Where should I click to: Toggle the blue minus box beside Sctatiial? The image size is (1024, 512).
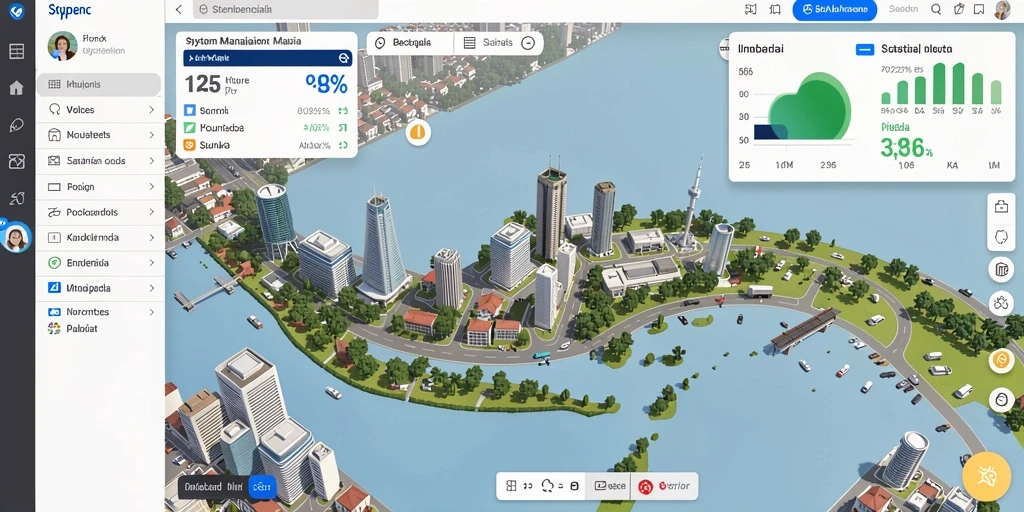tap(864, 49)
